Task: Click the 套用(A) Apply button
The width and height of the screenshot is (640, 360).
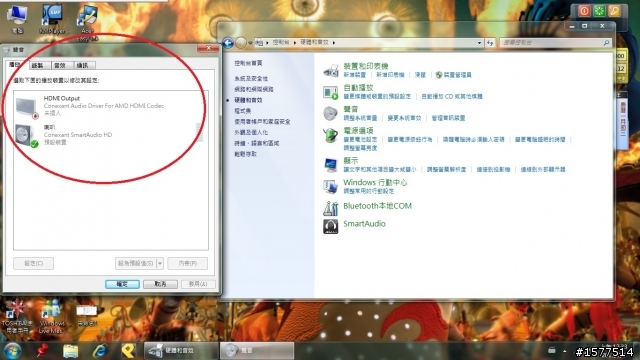Action: coord(198,284)
